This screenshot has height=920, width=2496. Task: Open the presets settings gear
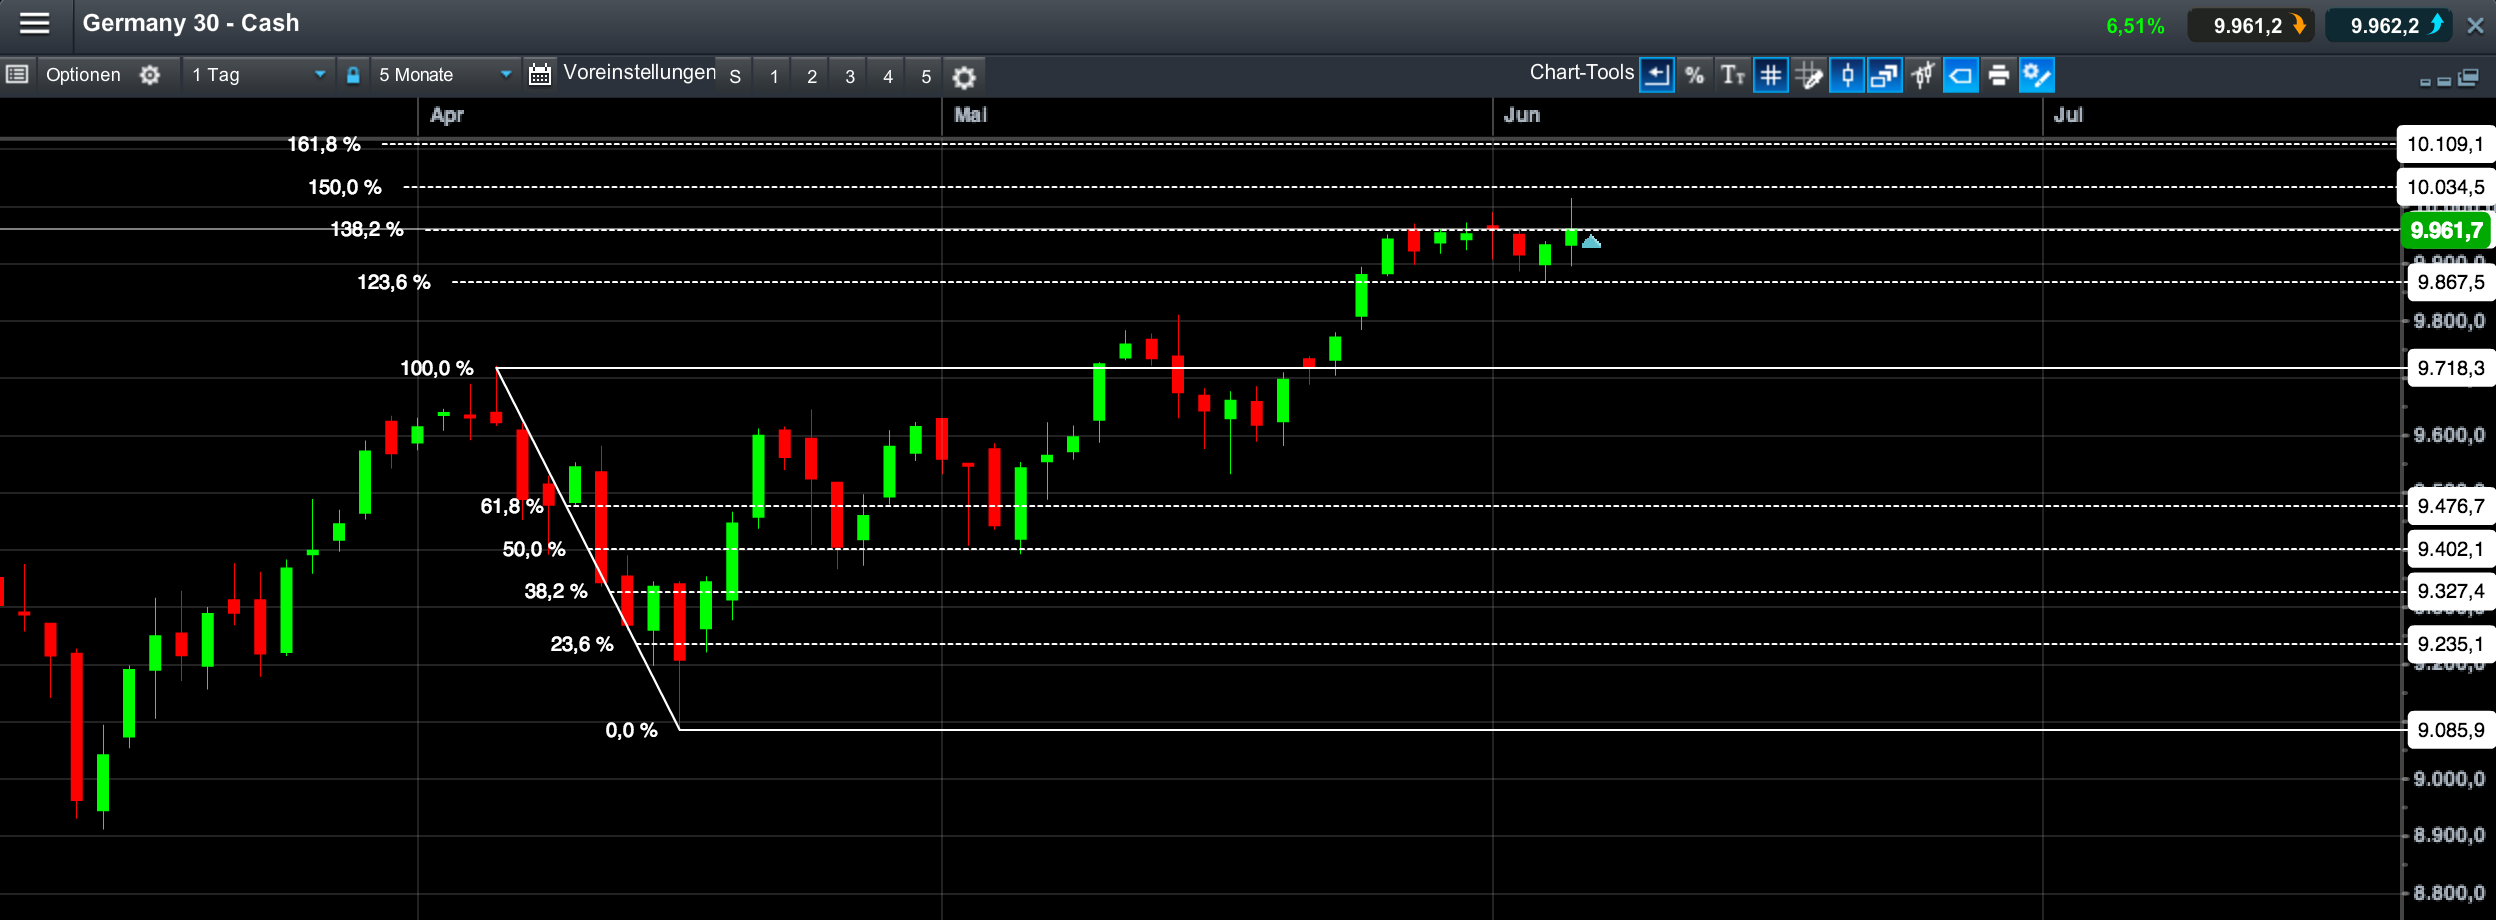(964, 77)
